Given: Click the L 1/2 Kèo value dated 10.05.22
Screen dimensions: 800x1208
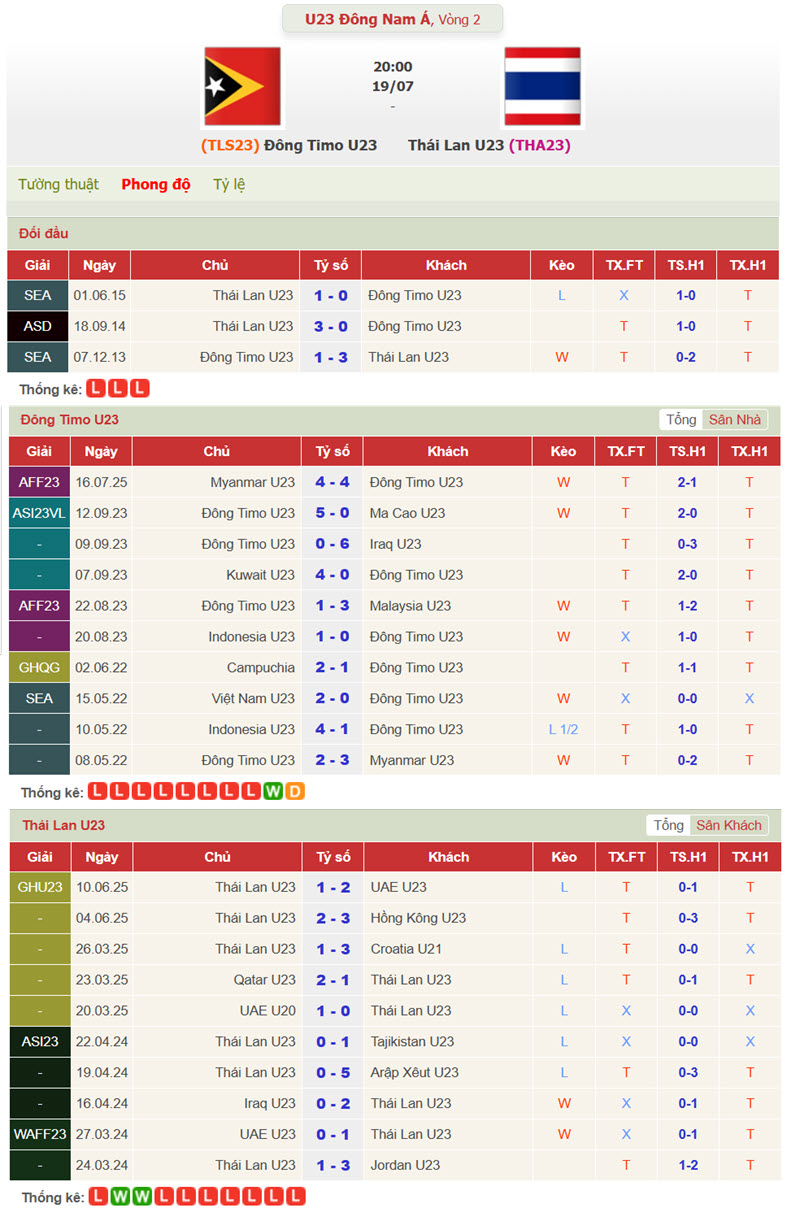Looking at the screenshot, I should (x=564, y=729).
